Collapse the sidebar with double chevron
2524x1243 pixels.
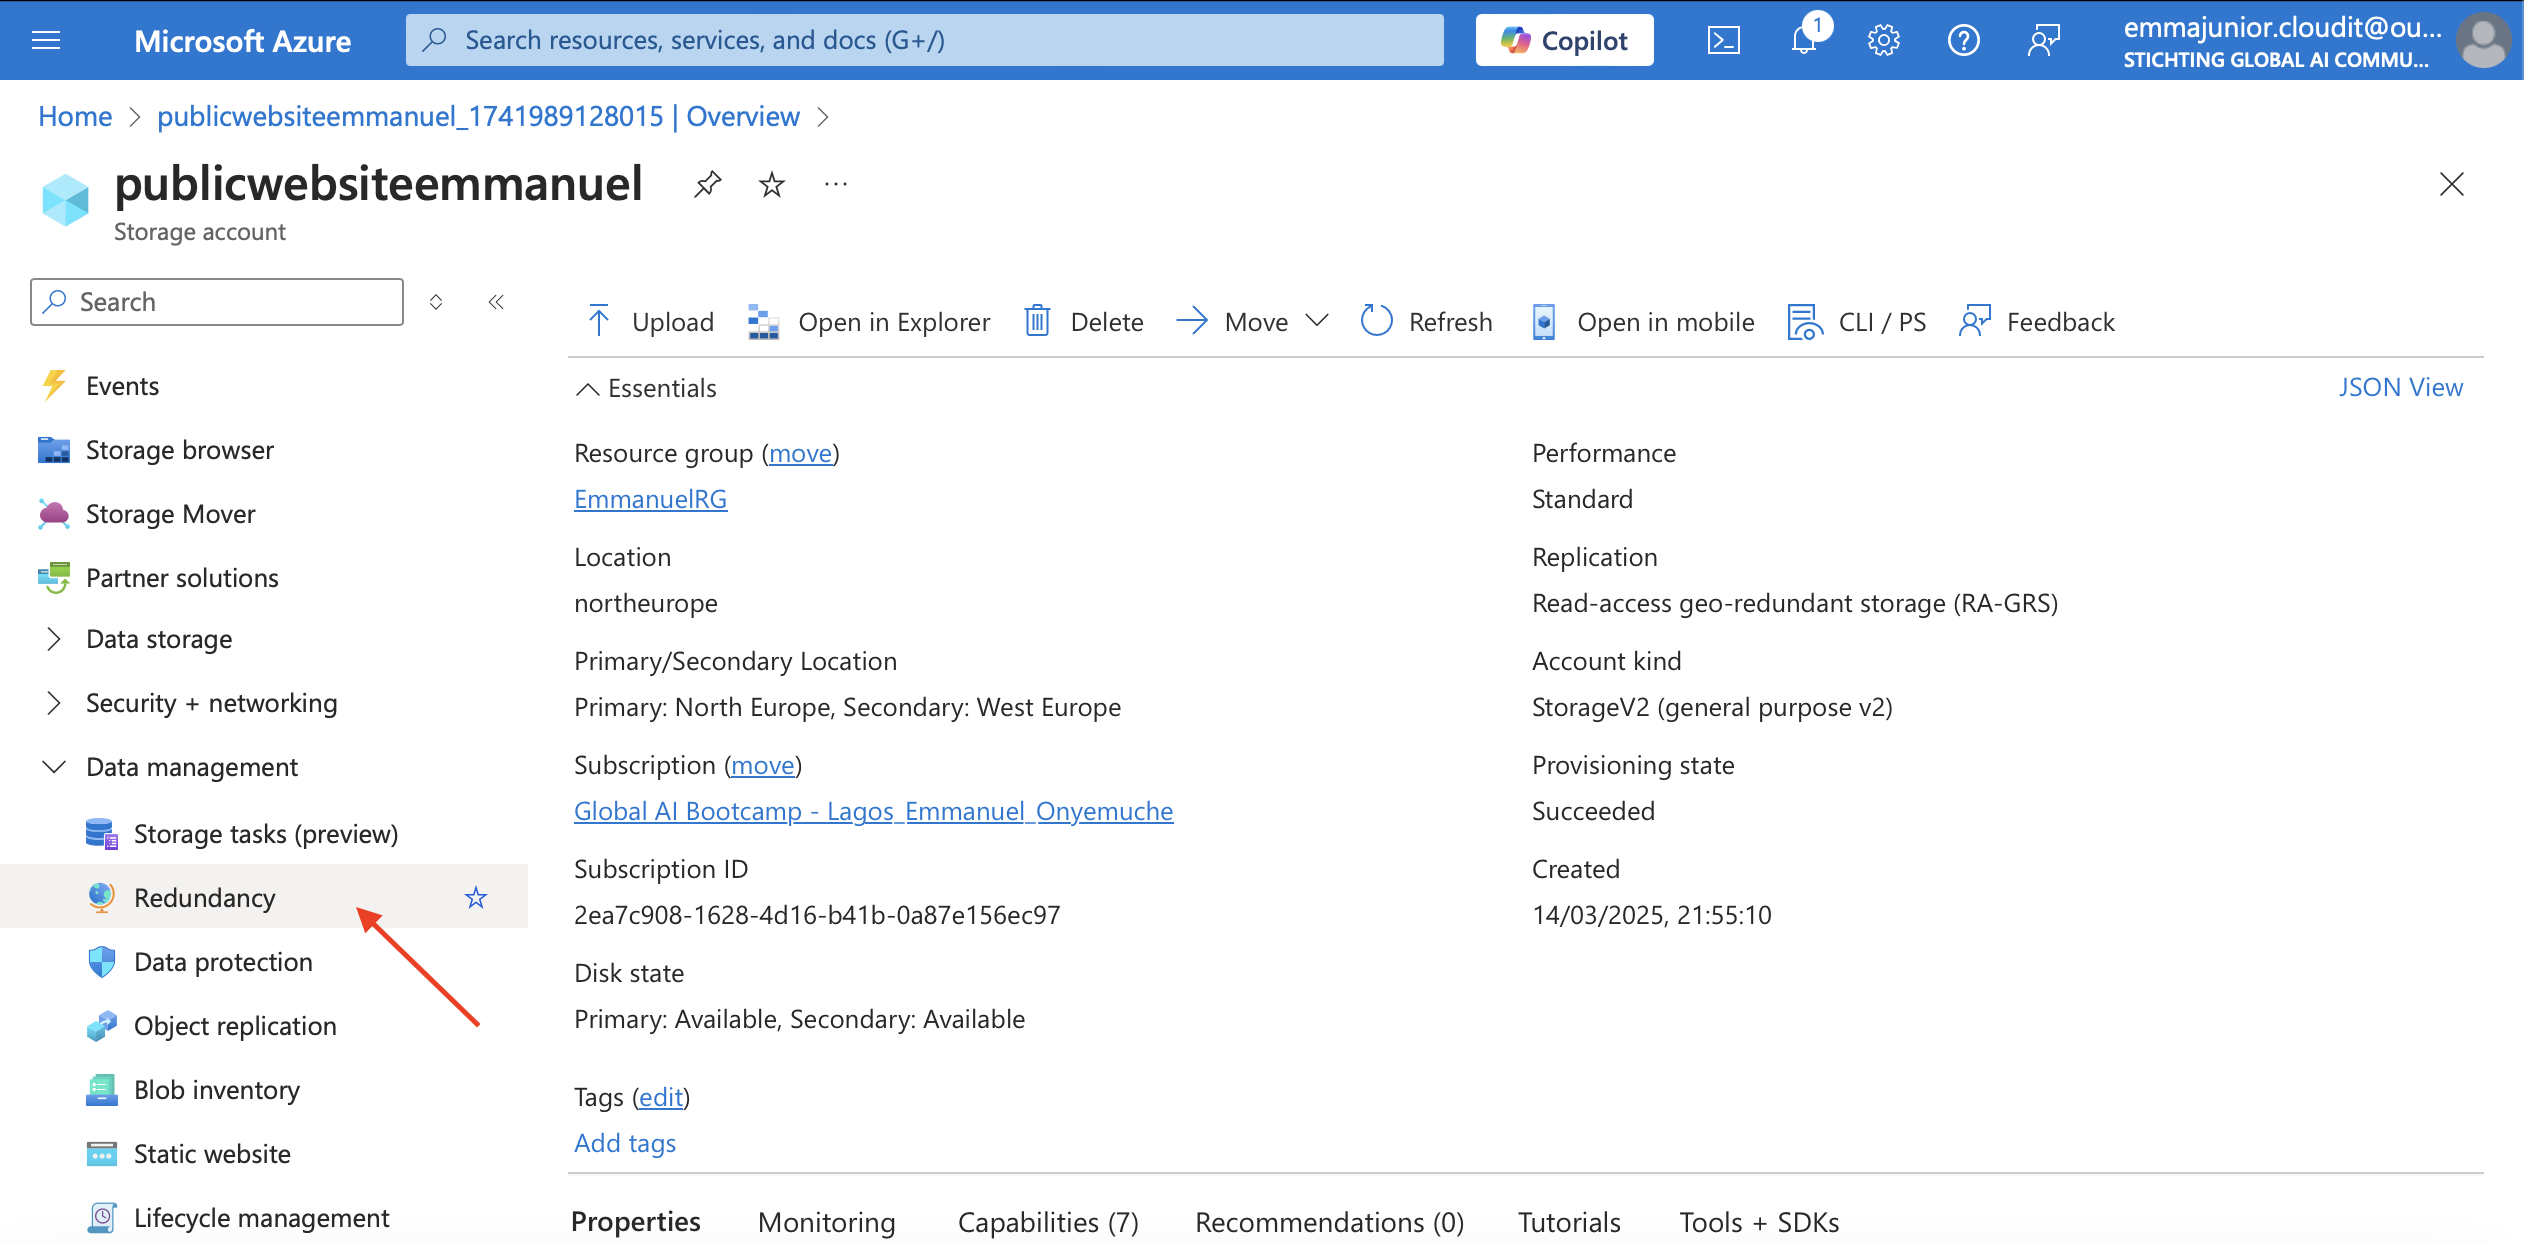(x=495, y=302)
